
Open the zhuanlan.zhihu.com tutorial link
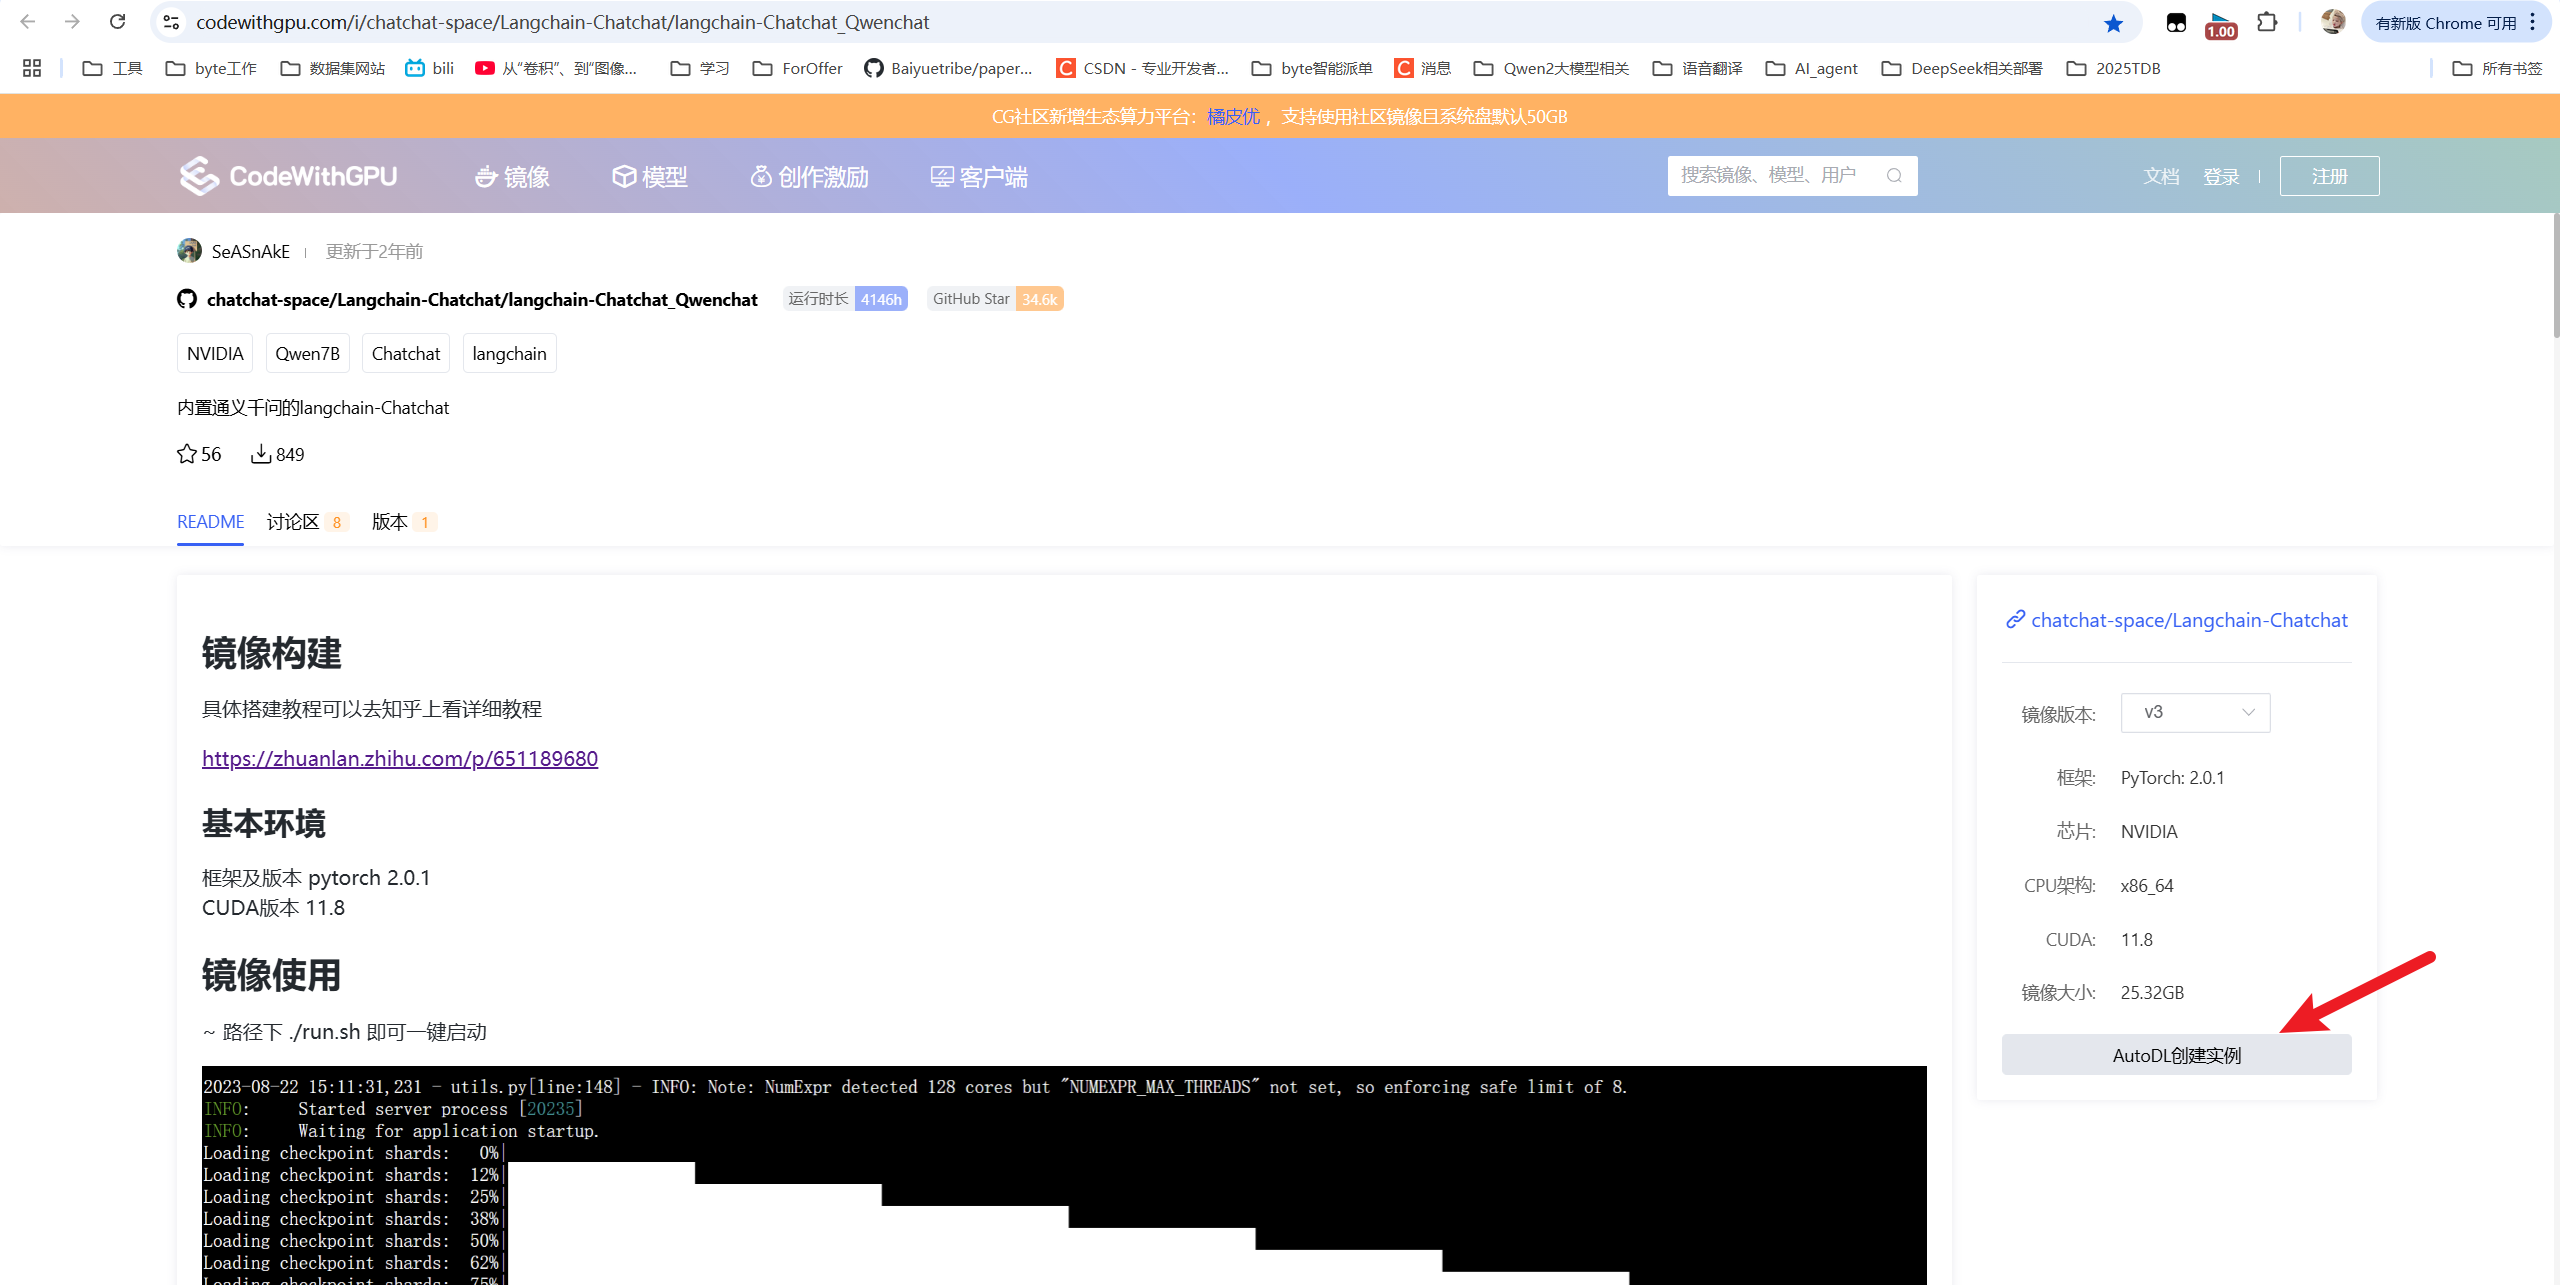[x=400, y=758]
